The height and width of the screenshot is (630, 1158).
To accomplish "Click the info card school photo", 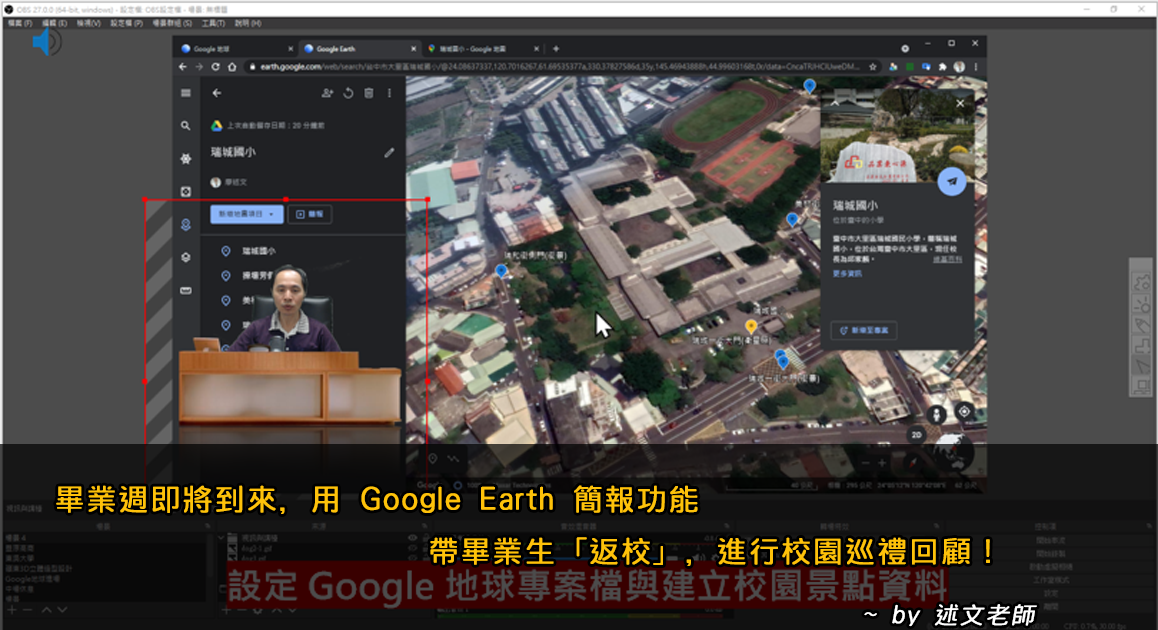I will tap(897, 137).
